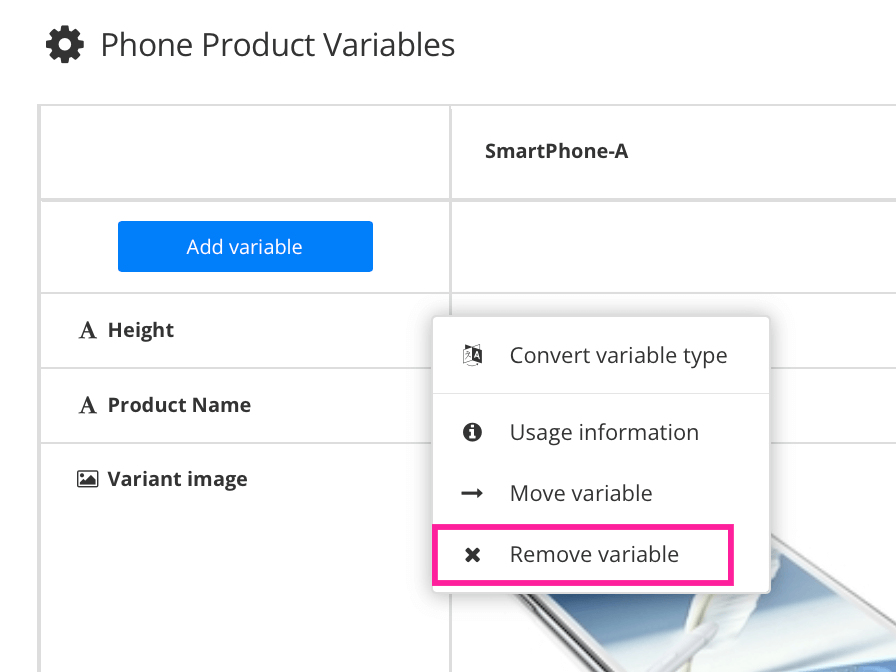This screenshot has height=672, width=896.
Task: Click the X icon beside Remove variable
Action: coord(472,554)
